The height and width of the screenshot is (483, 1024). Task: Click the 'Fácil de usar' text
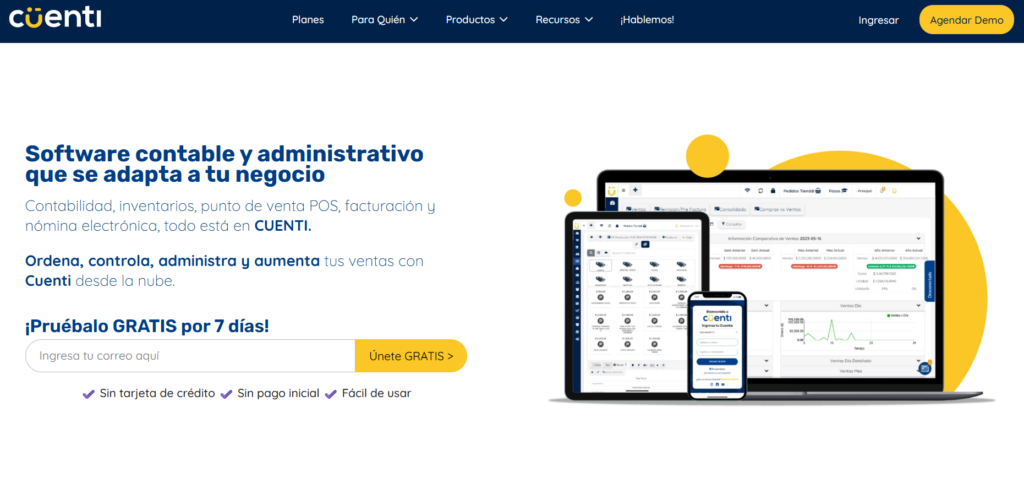click(x=377, y=393)
